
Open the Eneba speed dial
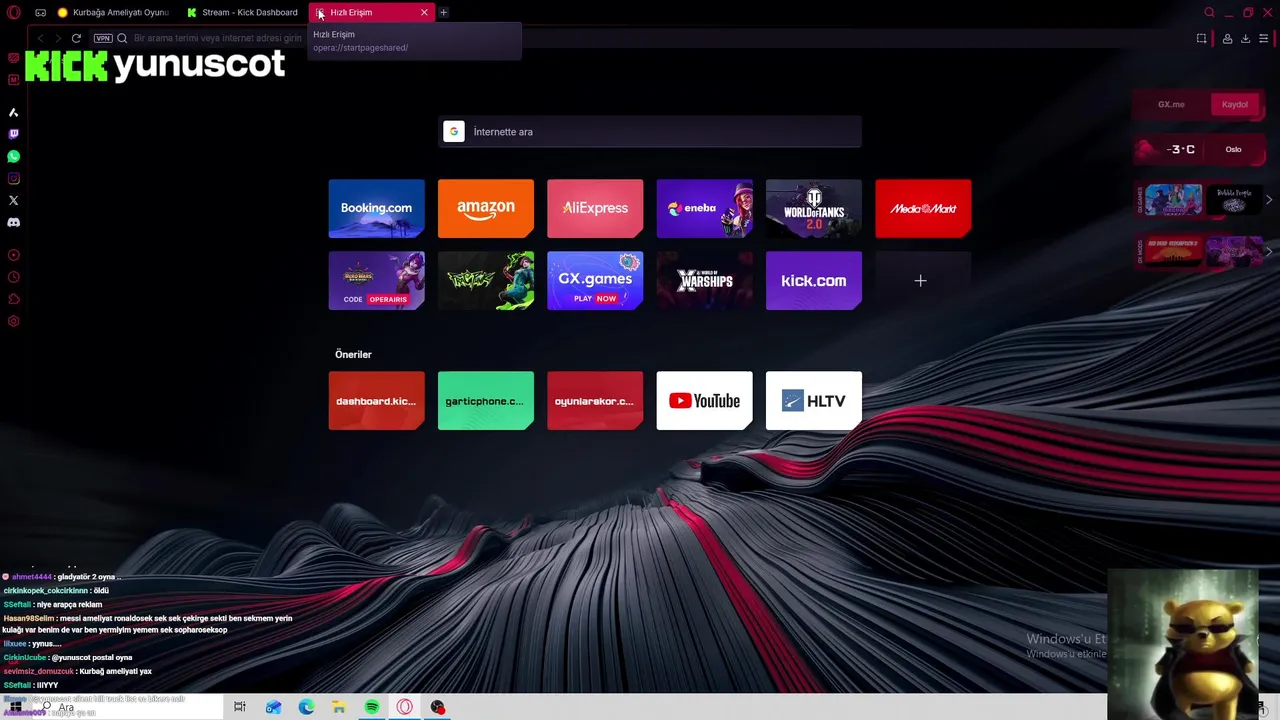704,208
